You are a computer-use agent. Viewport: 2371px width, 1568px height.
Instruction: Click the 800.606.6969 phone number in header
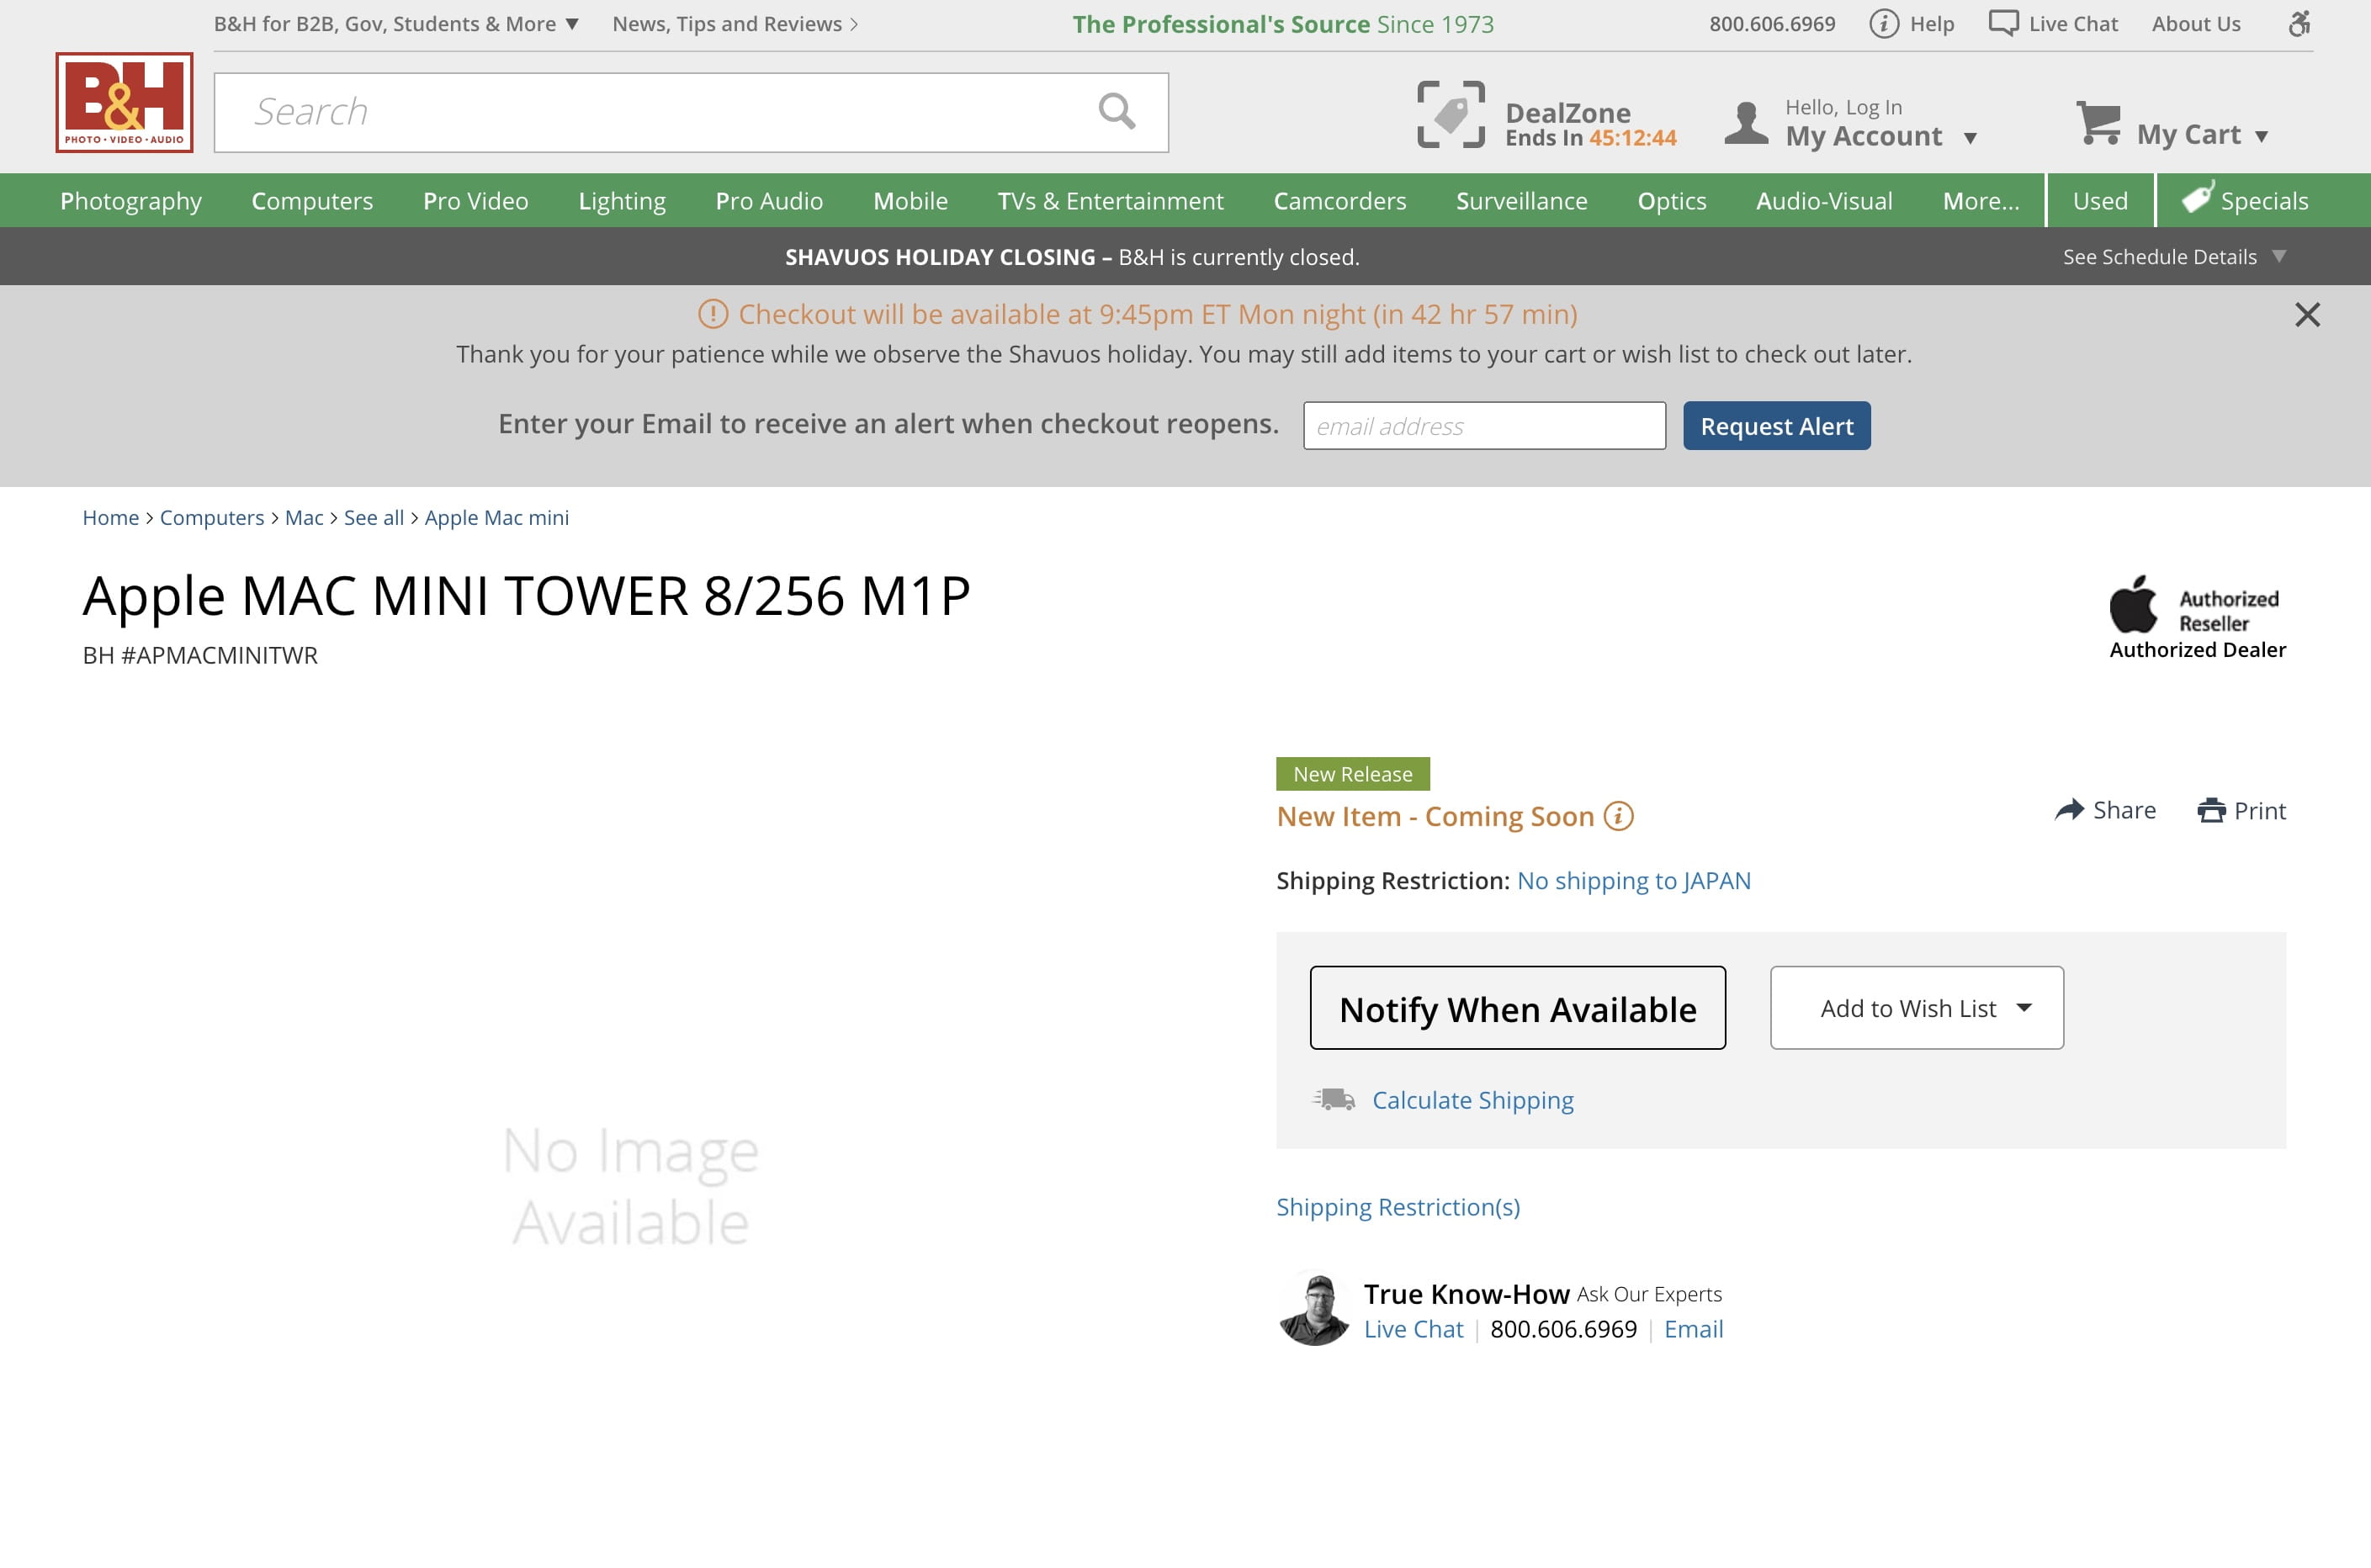[1772, 24]
